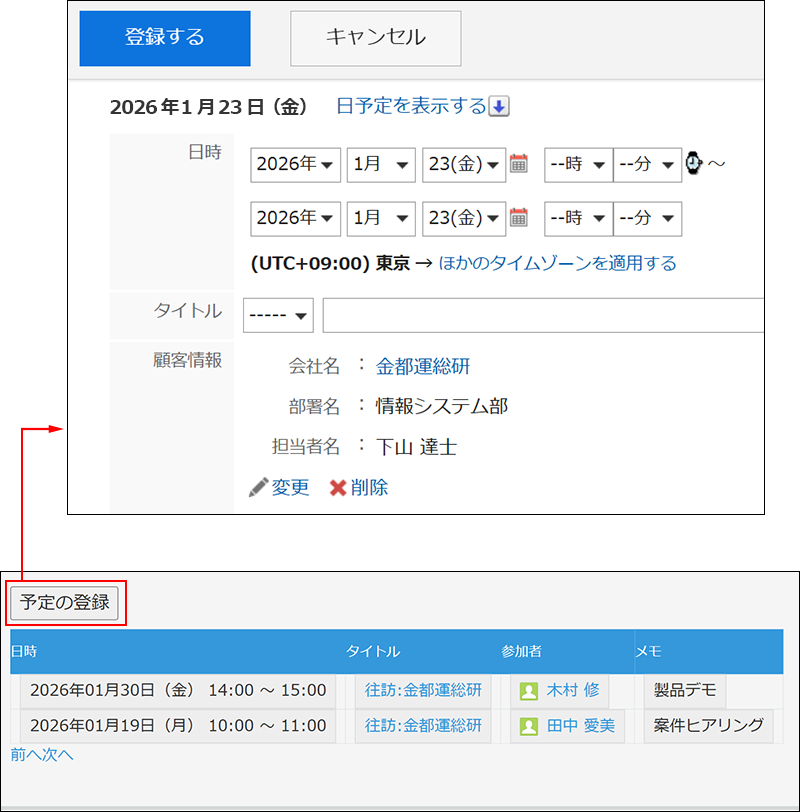Open the calendar picker for the end date
The width and height of the screenshot is (800, 812).
pyautogui.click(x=518, y=219)
